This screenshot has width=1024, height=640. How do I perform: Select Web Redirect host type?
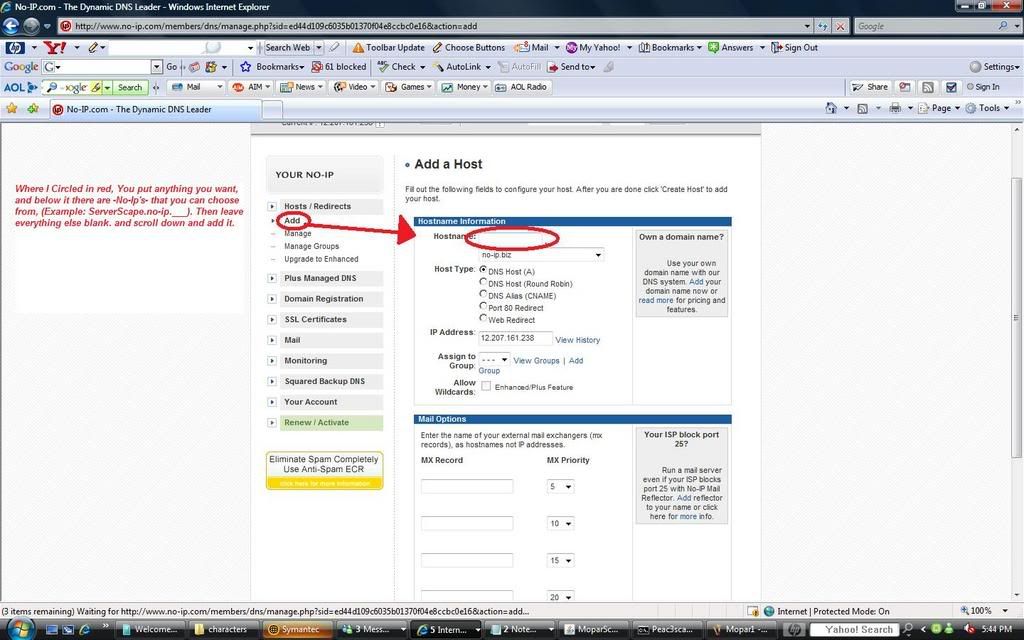(483, 318)
